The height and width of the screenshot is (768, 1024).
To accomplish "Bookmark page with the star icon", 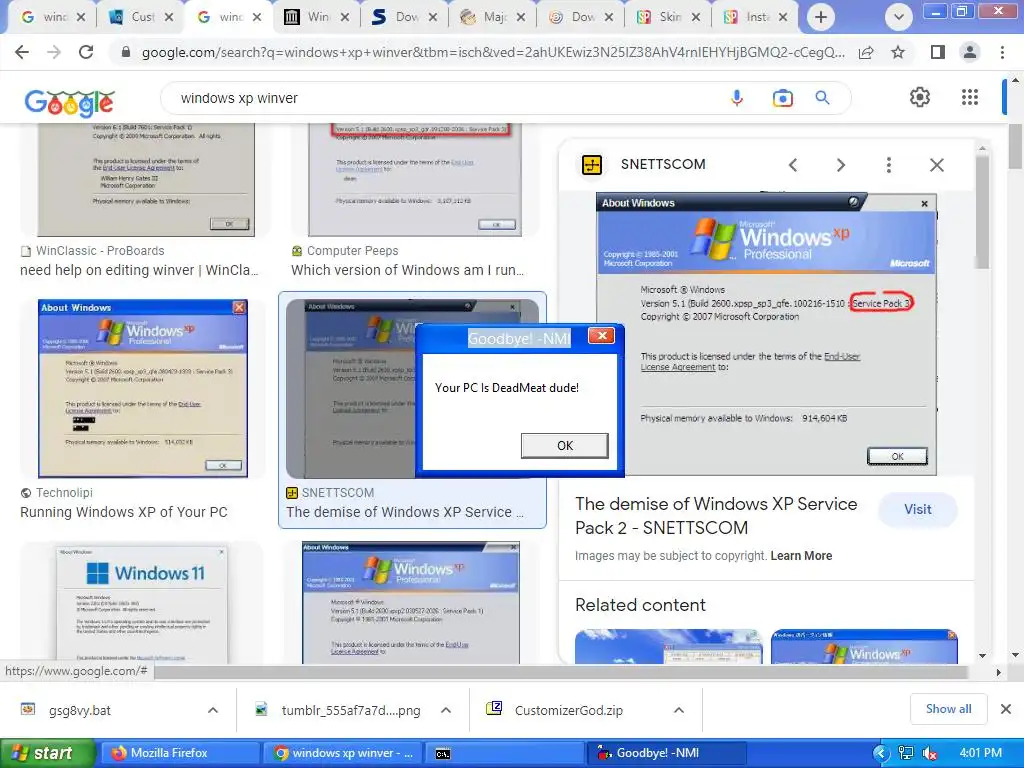I will (x=898, y=52).
